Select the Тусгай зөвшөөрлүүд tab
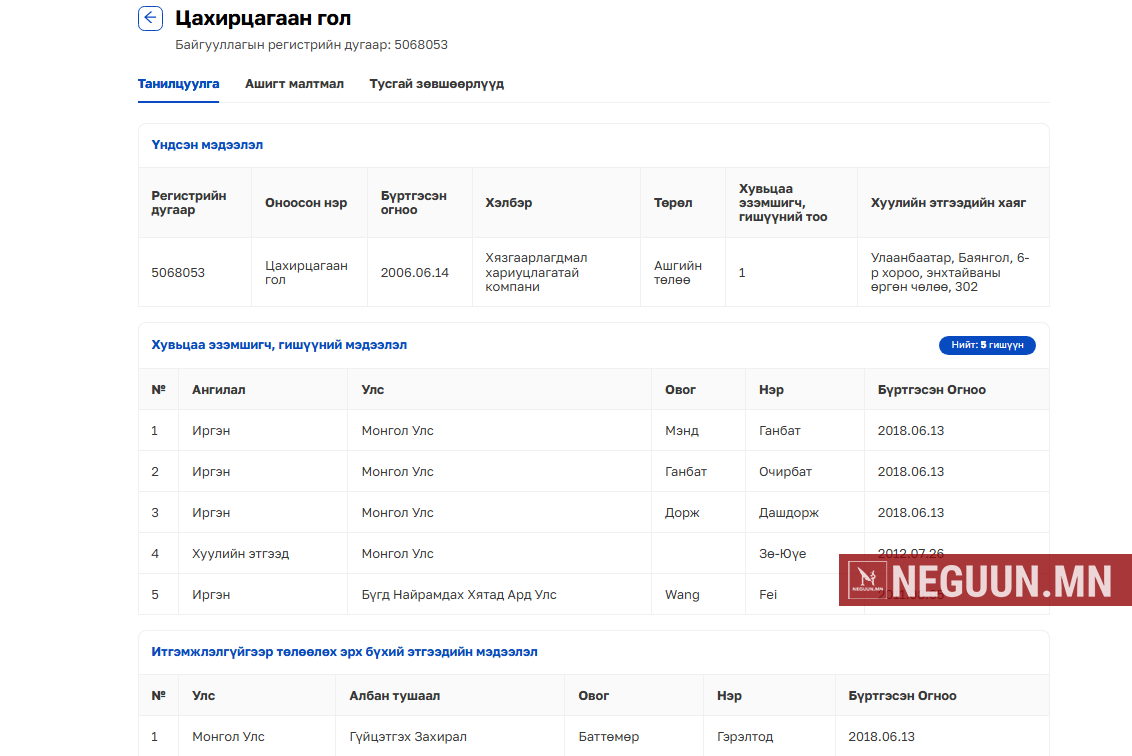1132x756 pixels. (436, 84)
